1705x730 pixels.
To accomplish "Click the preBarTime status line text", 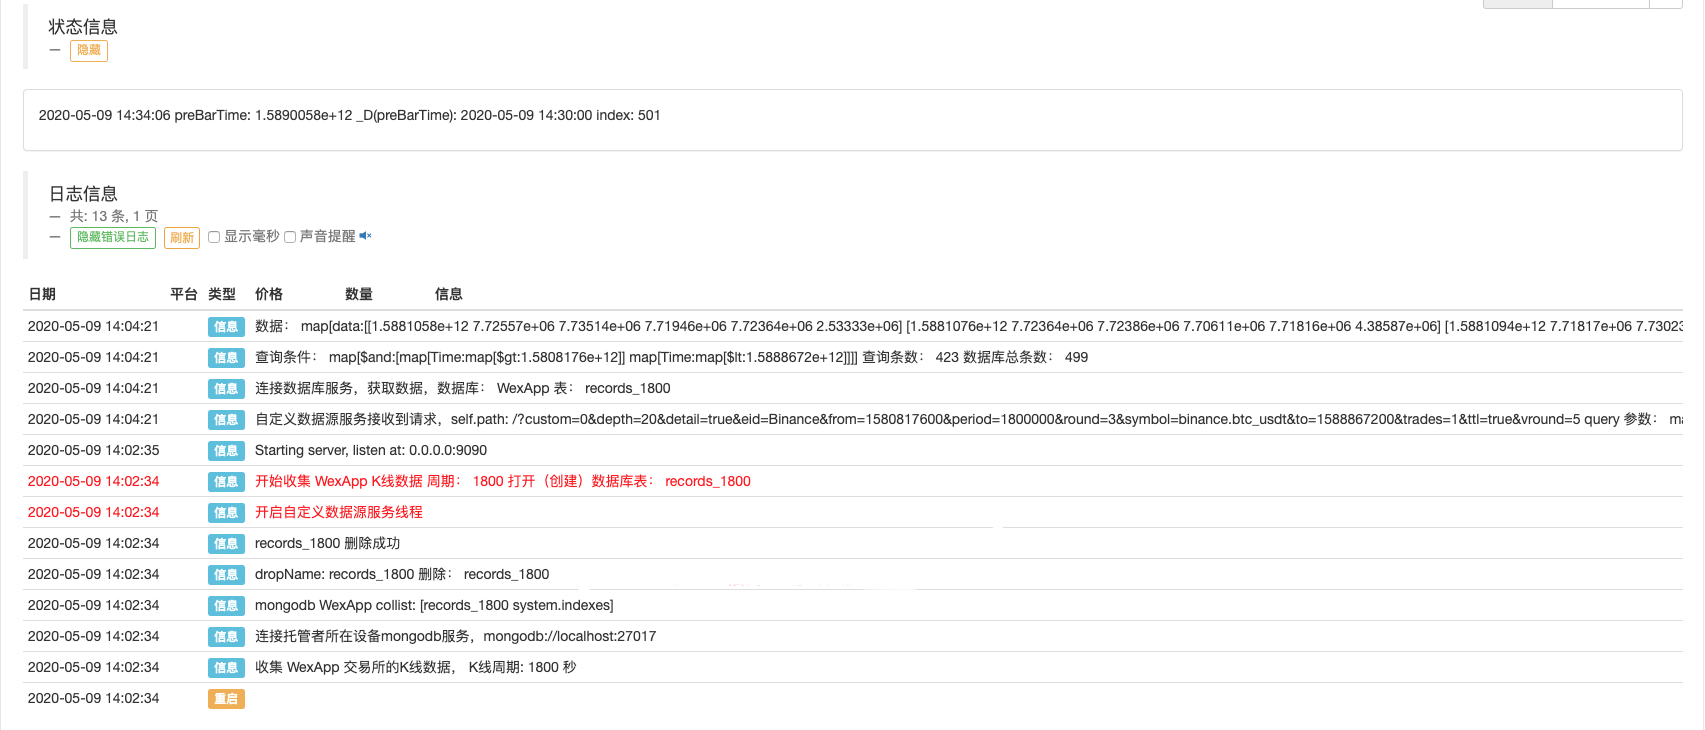I will [x=350, y=115].
